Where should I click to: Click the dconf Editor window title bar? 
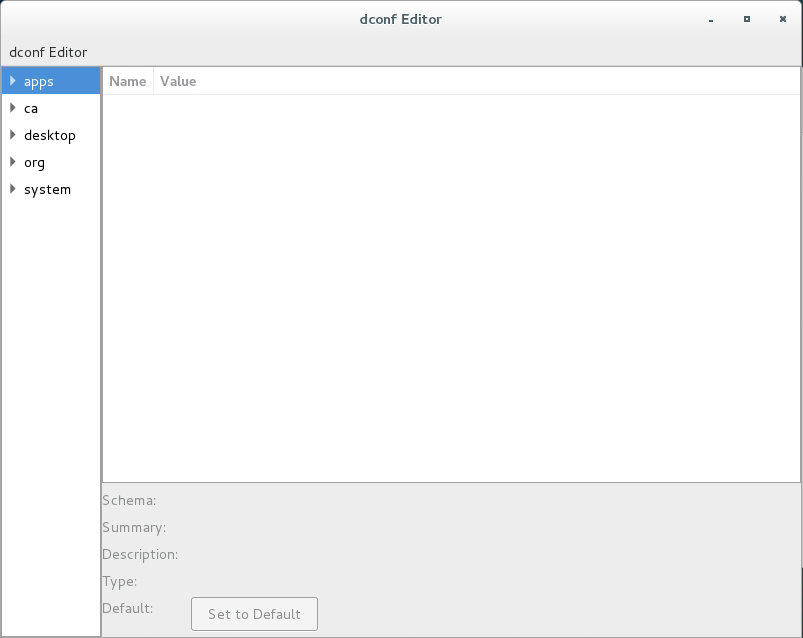coord(400,19)
